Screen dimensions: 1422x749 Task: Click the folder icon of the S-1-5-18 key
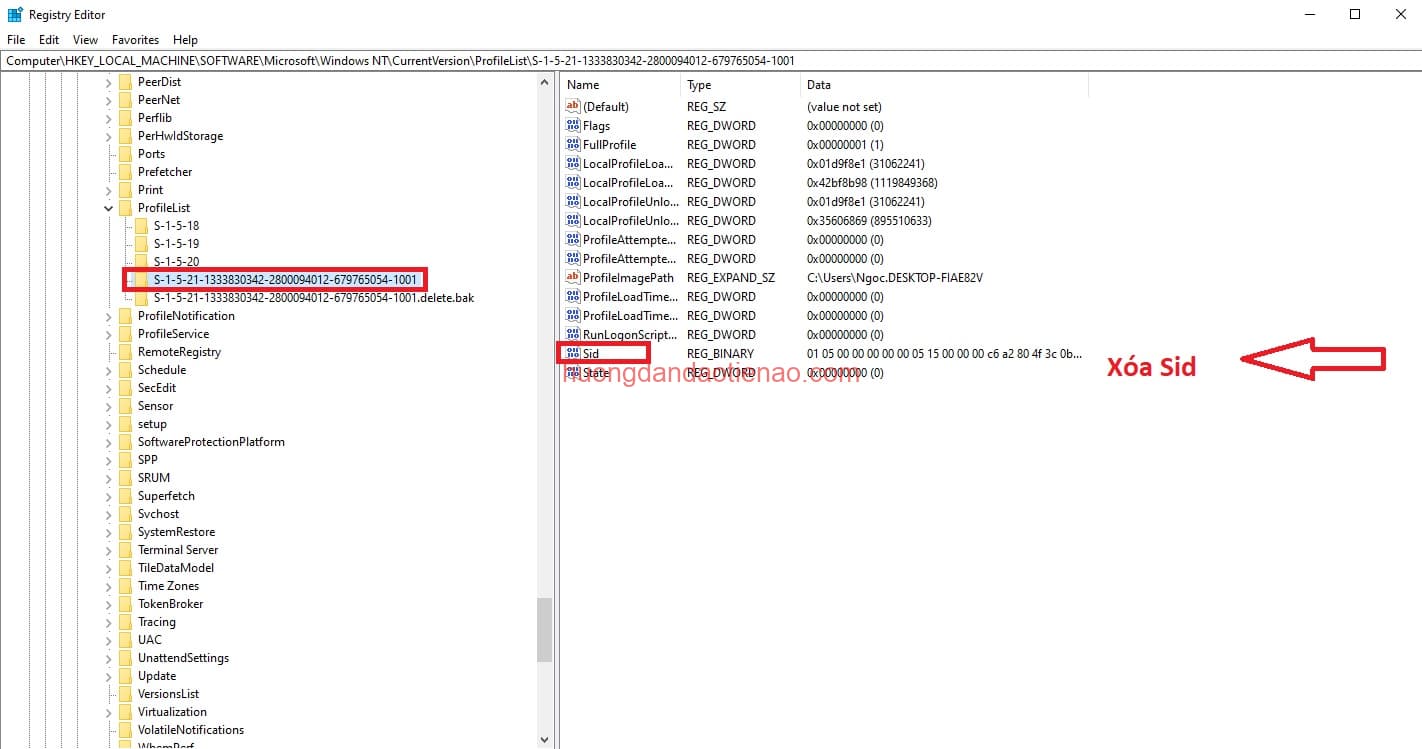point(141,225)
